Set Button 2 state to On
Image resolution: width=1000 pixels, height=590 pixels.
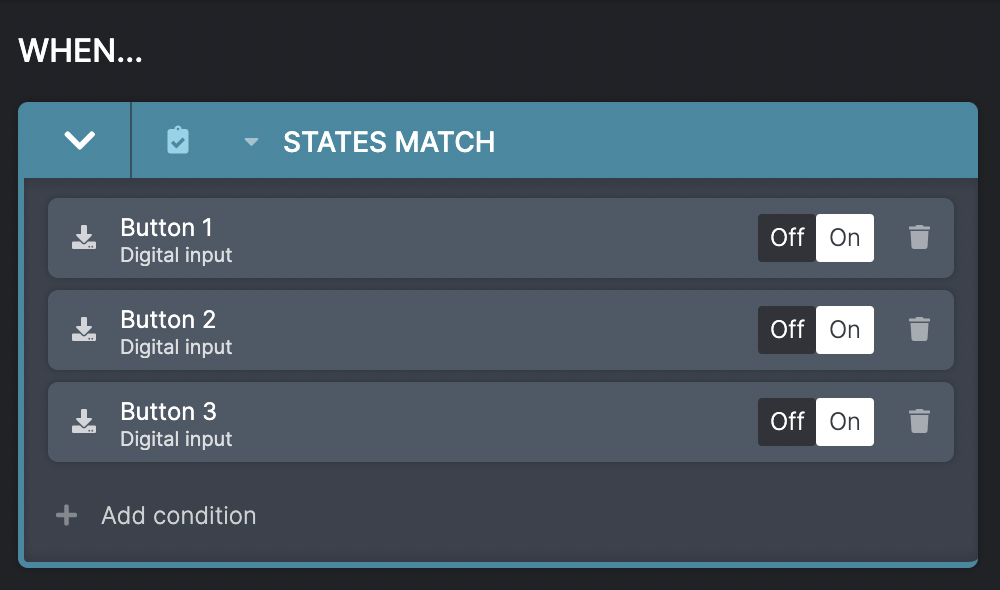(845, 330)
